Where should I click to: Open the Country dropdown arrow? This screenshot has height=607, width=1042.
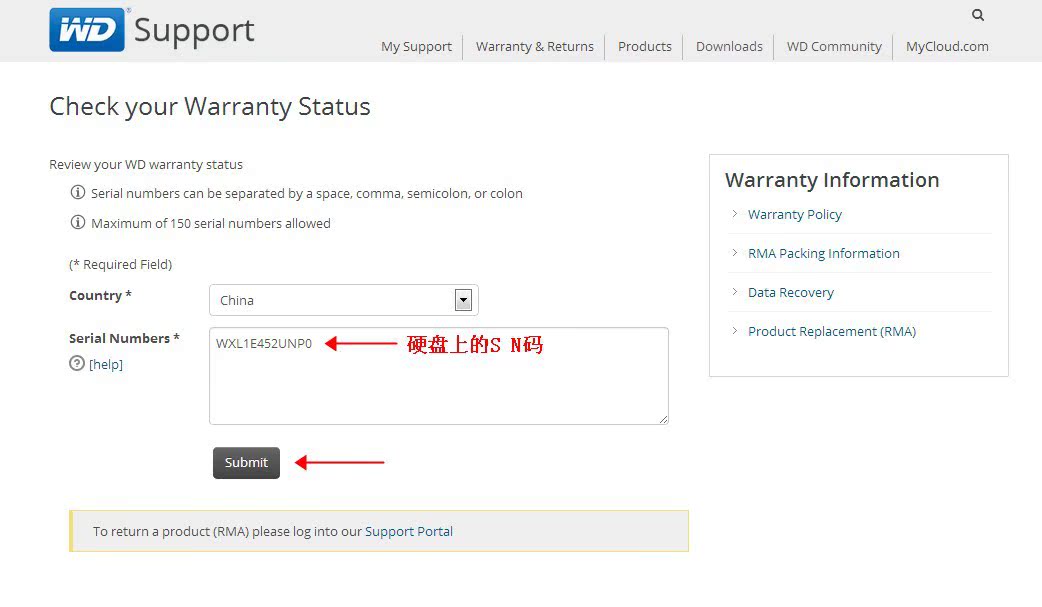point(463,300)
